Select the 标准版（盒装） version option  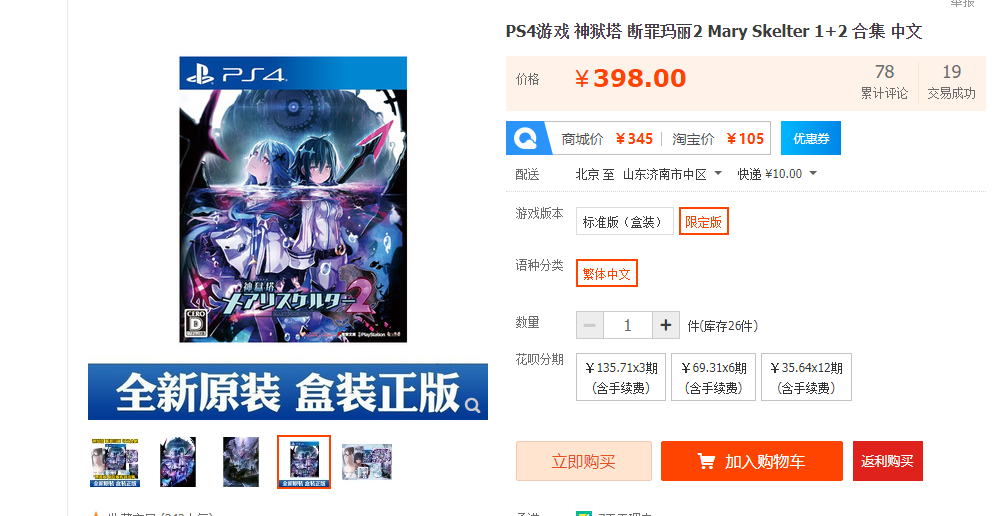coord(624,222)
